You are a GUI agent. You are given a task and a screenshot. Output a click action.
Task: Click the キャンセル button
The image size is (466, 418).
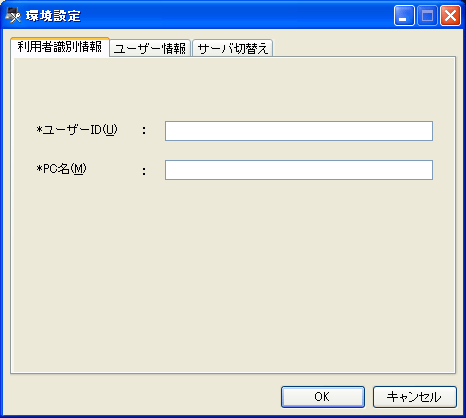click(x=415, y=397)
